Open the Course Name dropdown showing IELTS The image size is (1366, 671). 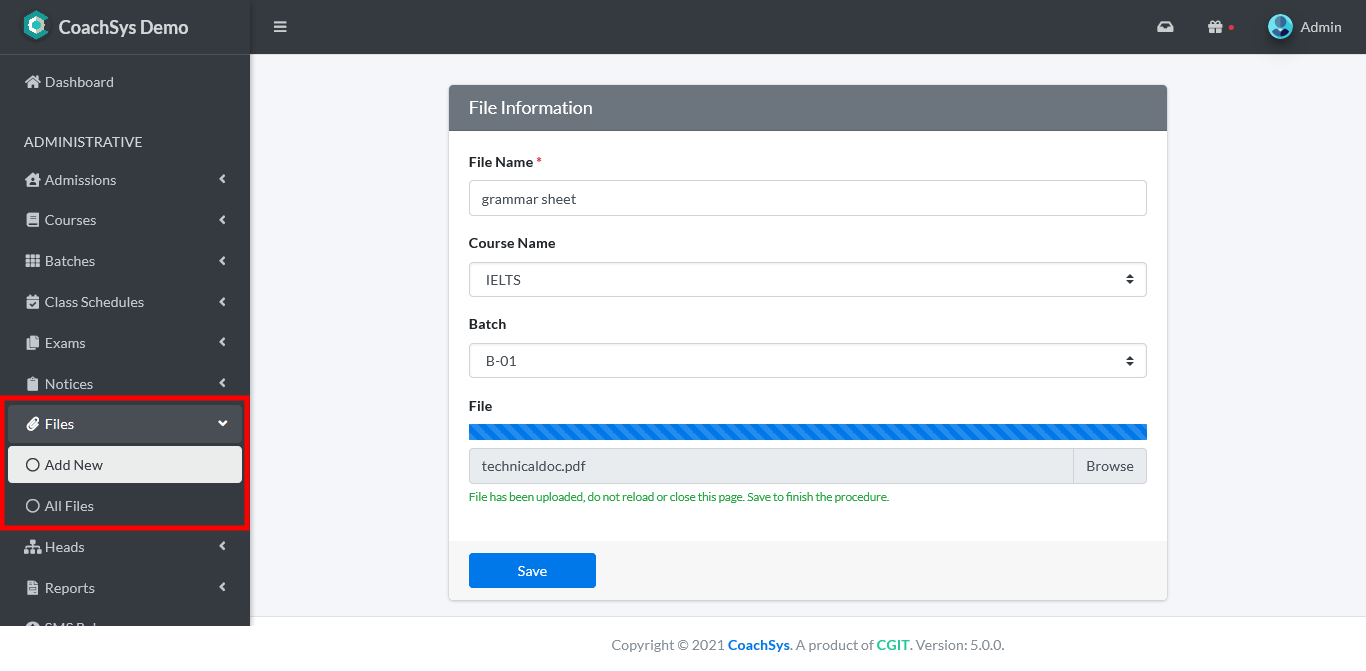point(807,280)
